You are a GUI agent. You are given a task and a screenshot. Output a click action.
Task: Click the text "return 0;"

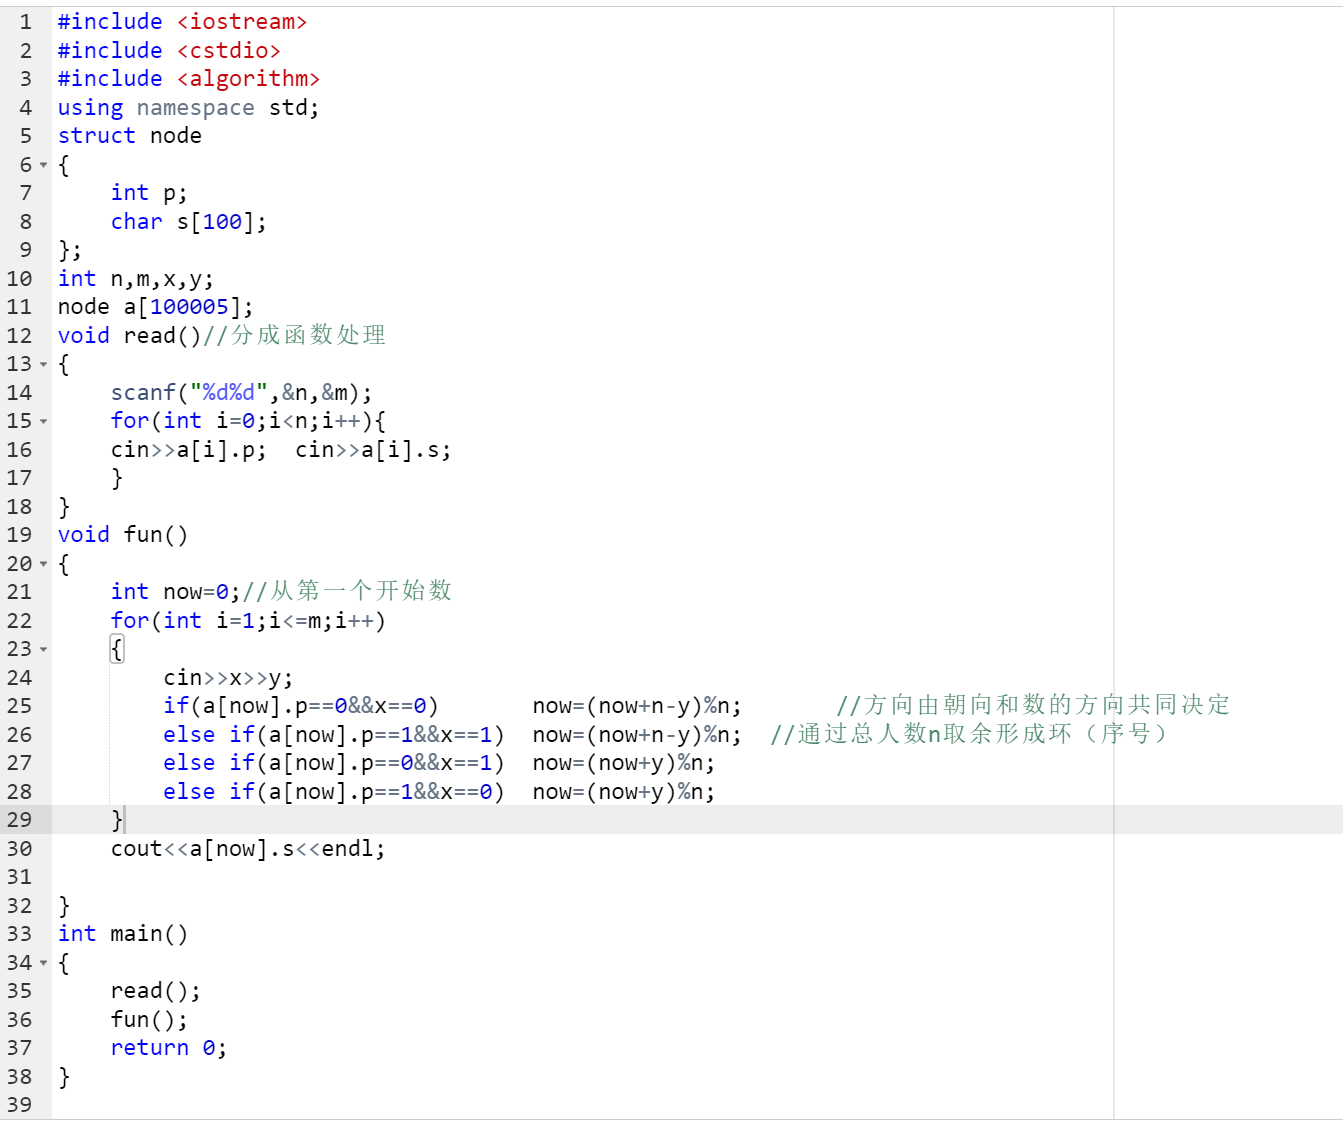point(169,1048)
